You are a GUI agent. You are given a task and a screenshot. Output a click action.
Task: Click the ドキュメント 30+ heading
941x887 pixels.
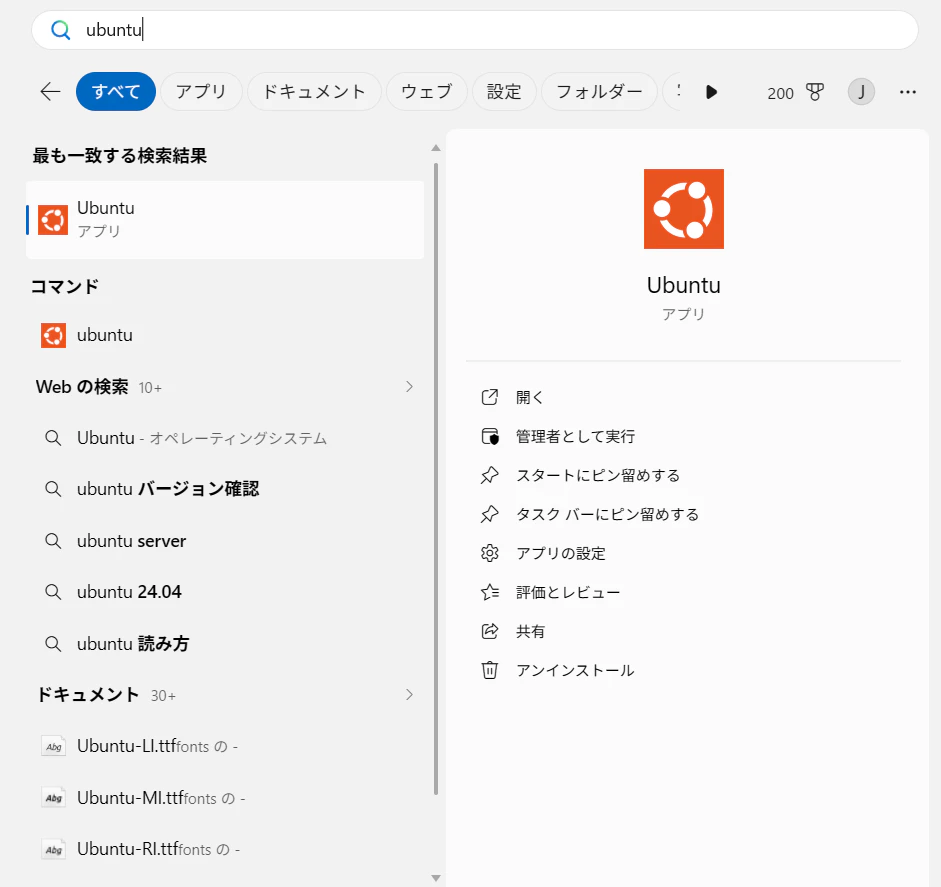106,695
